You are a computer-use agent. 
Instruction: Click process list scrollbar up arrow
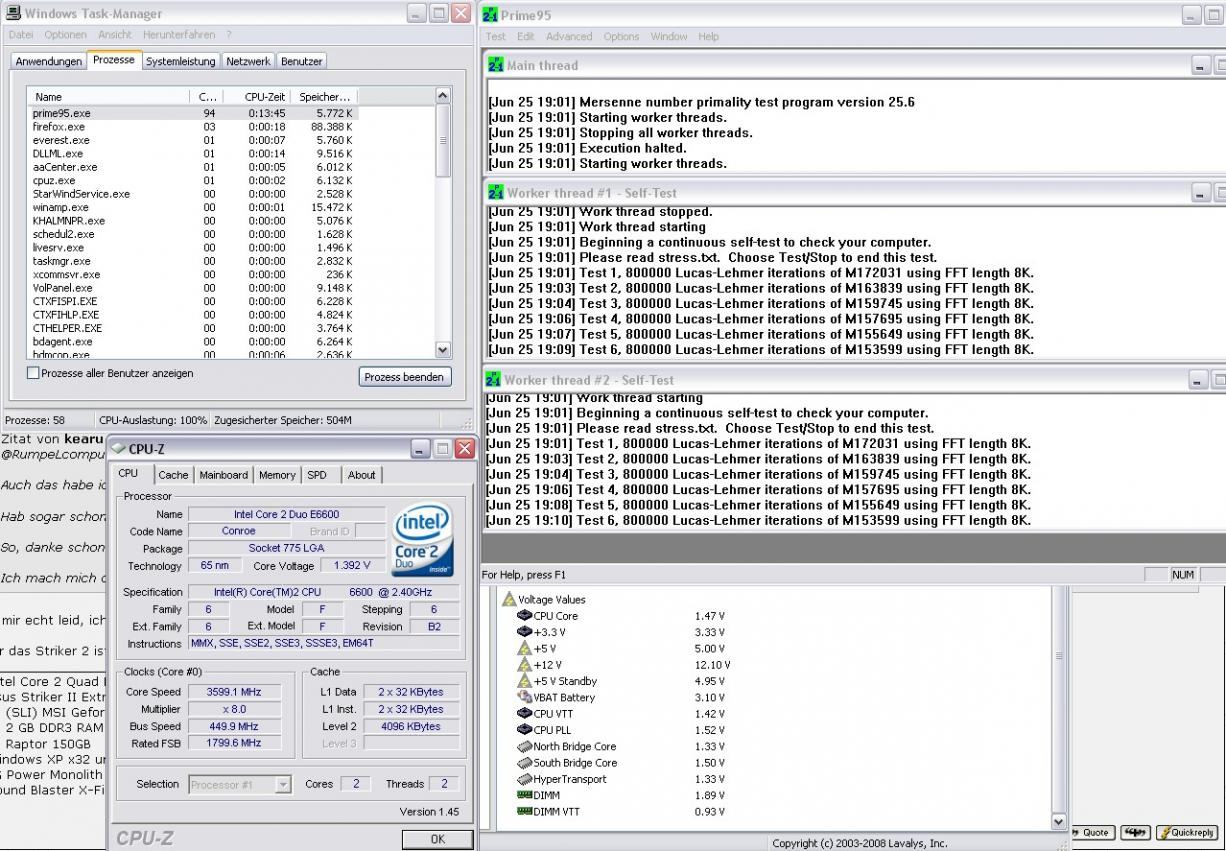(444, 95)
